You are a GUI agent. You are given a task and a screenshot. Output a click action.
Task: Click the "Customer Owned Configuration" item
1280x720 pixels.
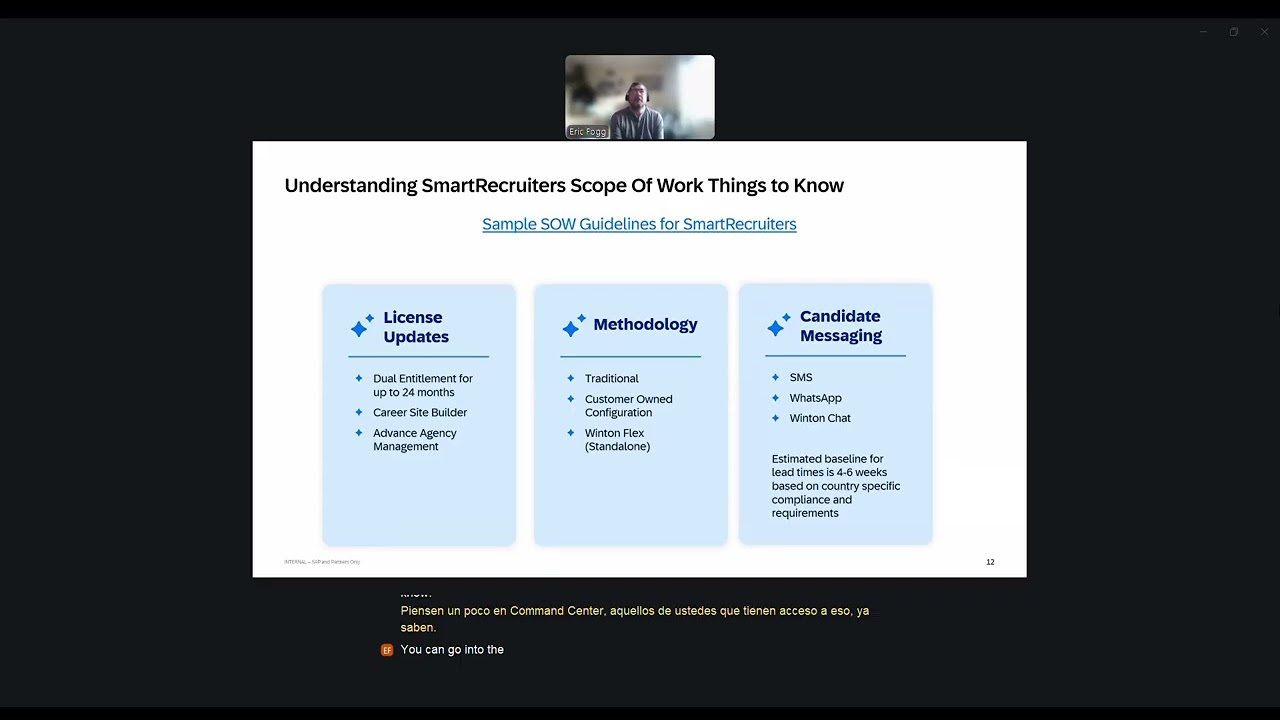point(629,406)
